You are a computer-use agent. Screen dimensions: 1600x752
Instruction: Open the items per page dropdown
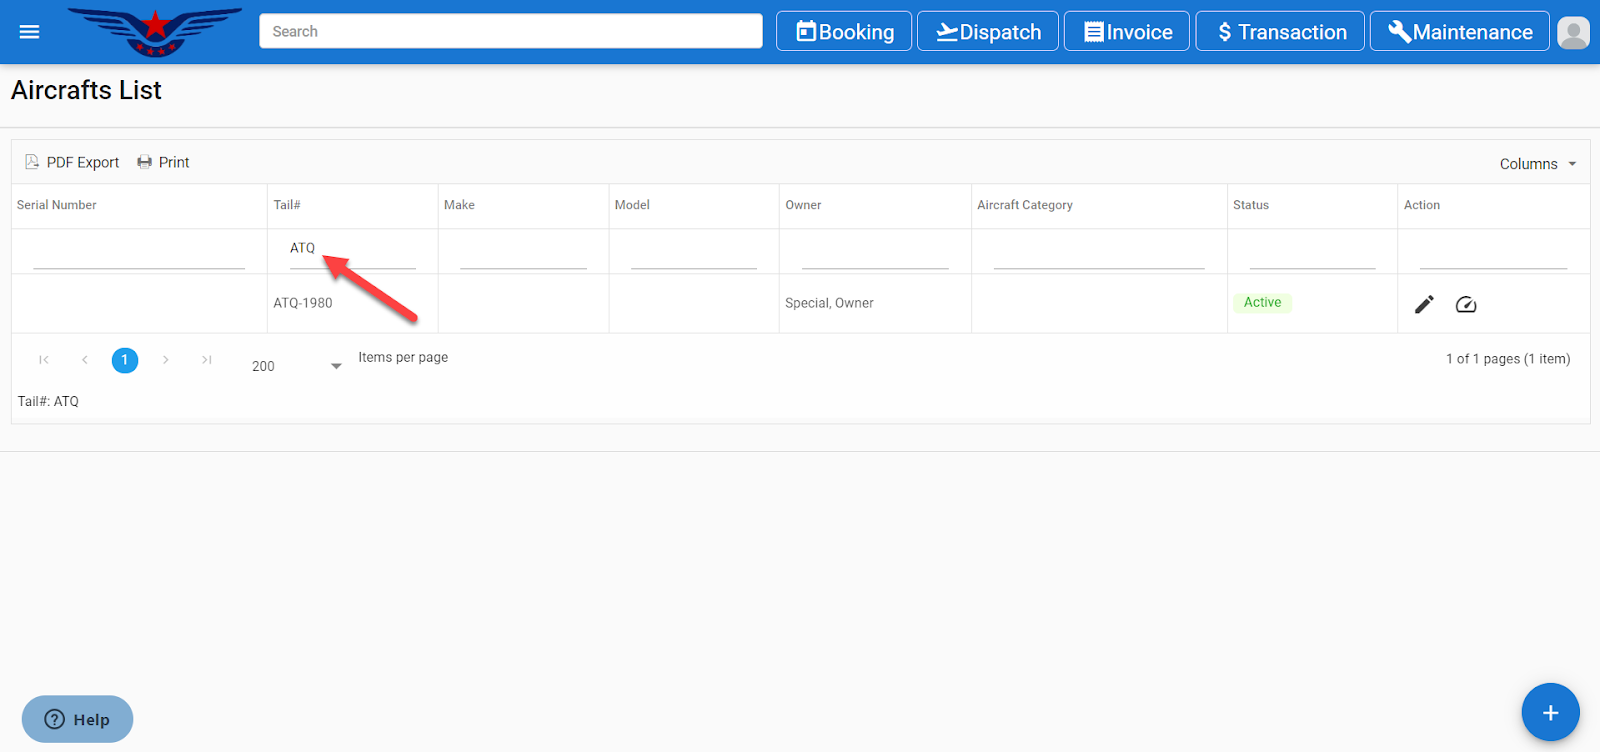[x=296, y=366]
